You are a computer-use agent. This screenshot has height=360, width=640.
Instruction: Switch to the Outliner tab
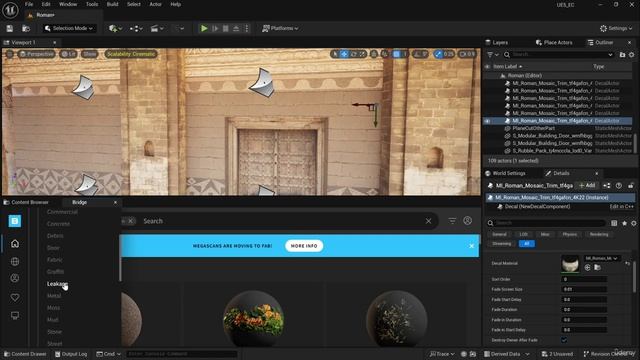pyautogui.click(x=600, y=42)
